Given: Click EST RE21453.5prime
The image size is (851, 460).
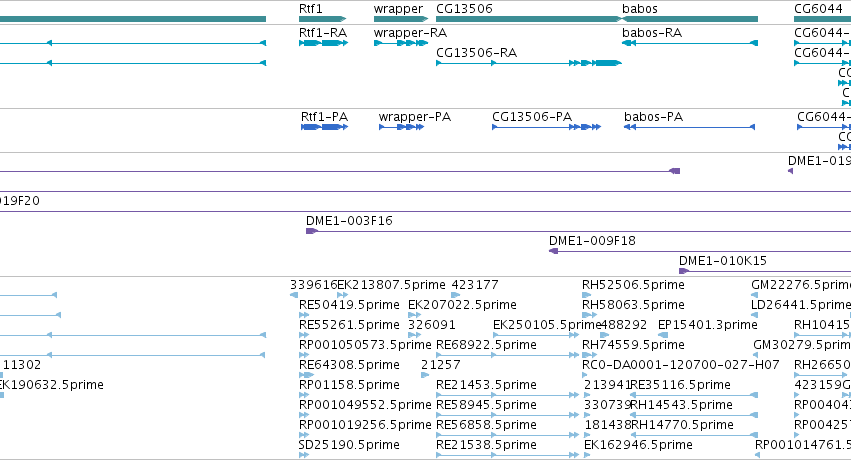Looking at the screenshot, I should point(486,385).
